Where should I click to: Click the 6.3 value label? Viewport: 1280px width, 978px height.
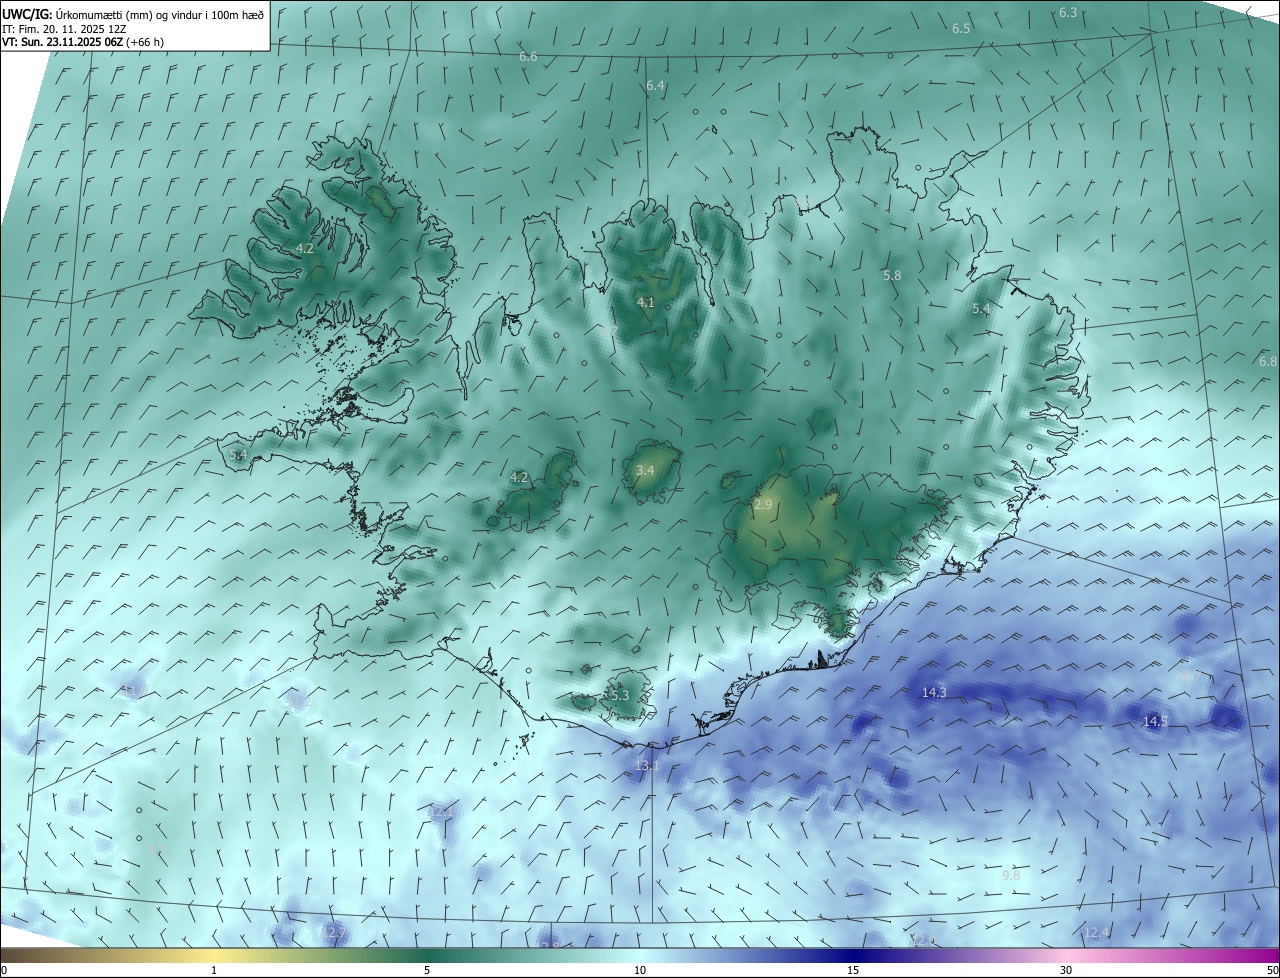[1068, 13]
